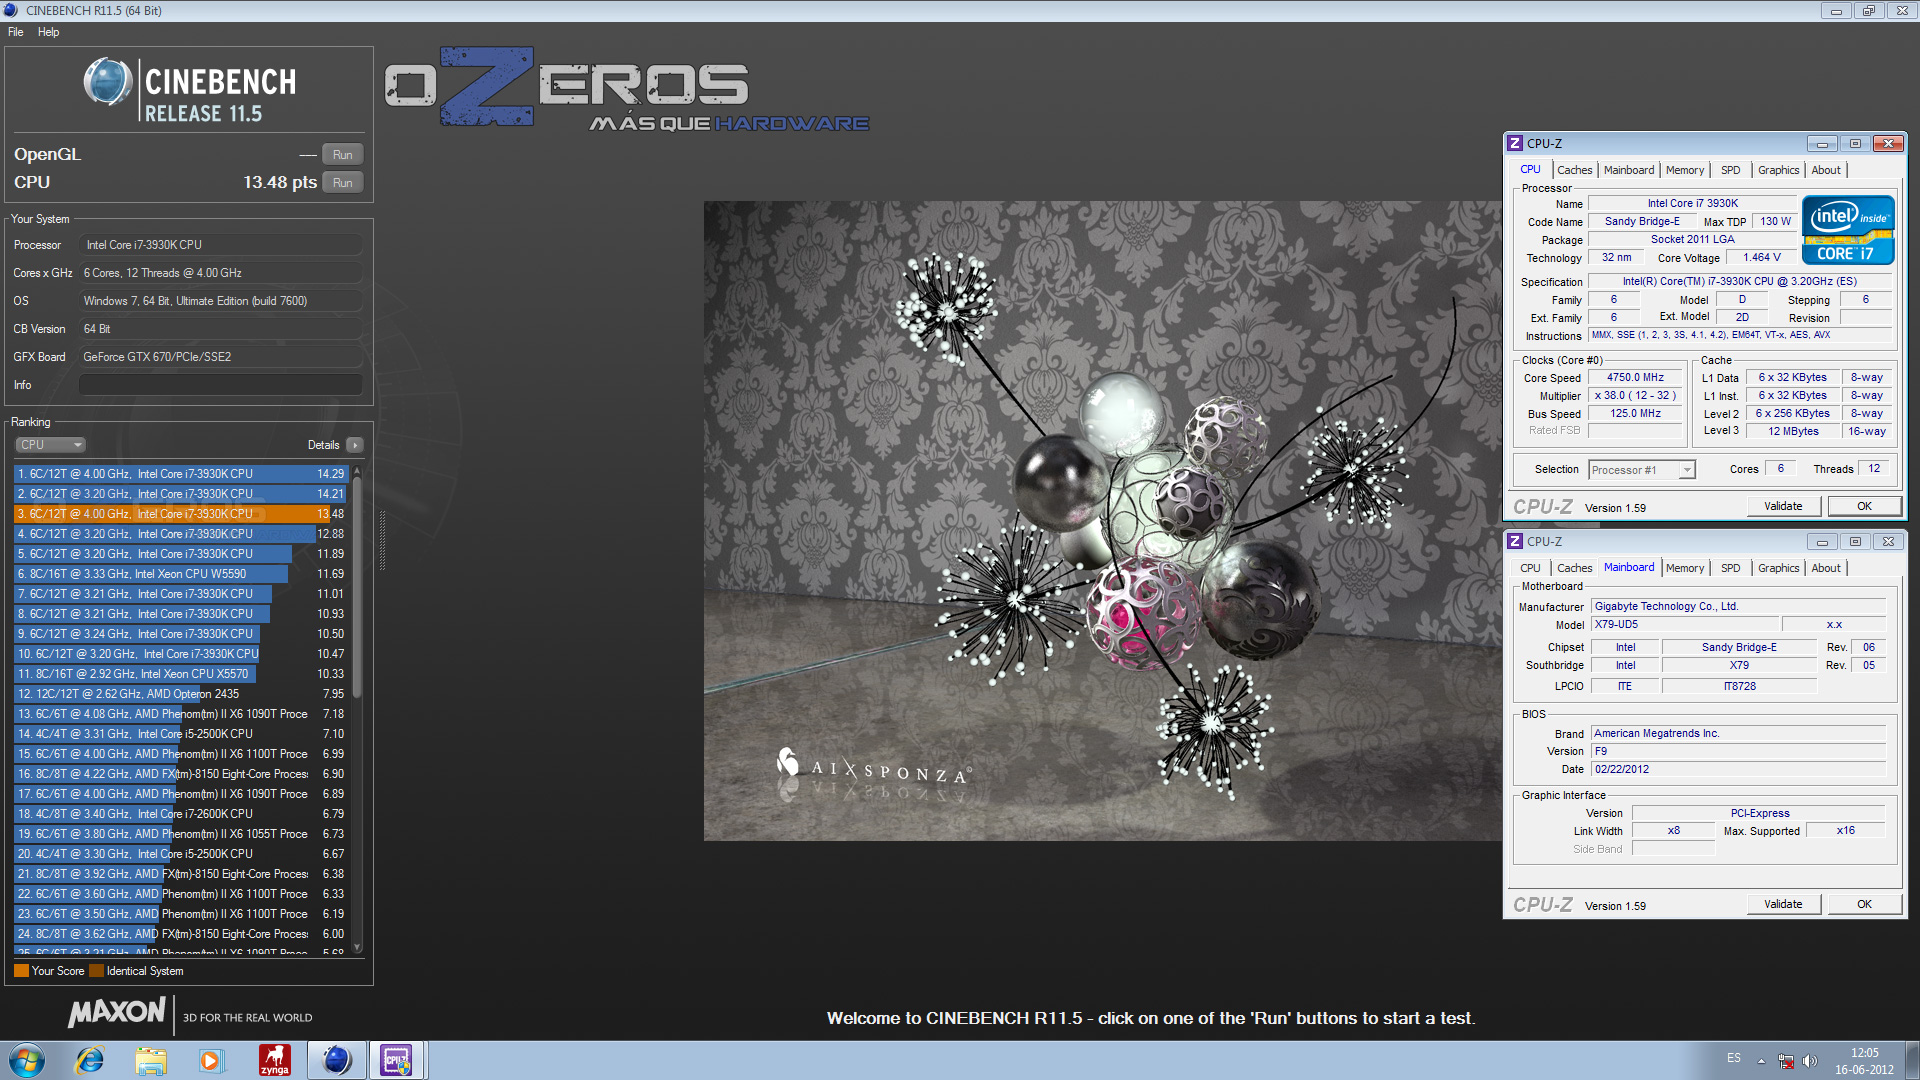This screenshot has width=1920, height=1080.
Task: Switch to SPD tab in top CPU-Z window
Action: (1730, 170)
